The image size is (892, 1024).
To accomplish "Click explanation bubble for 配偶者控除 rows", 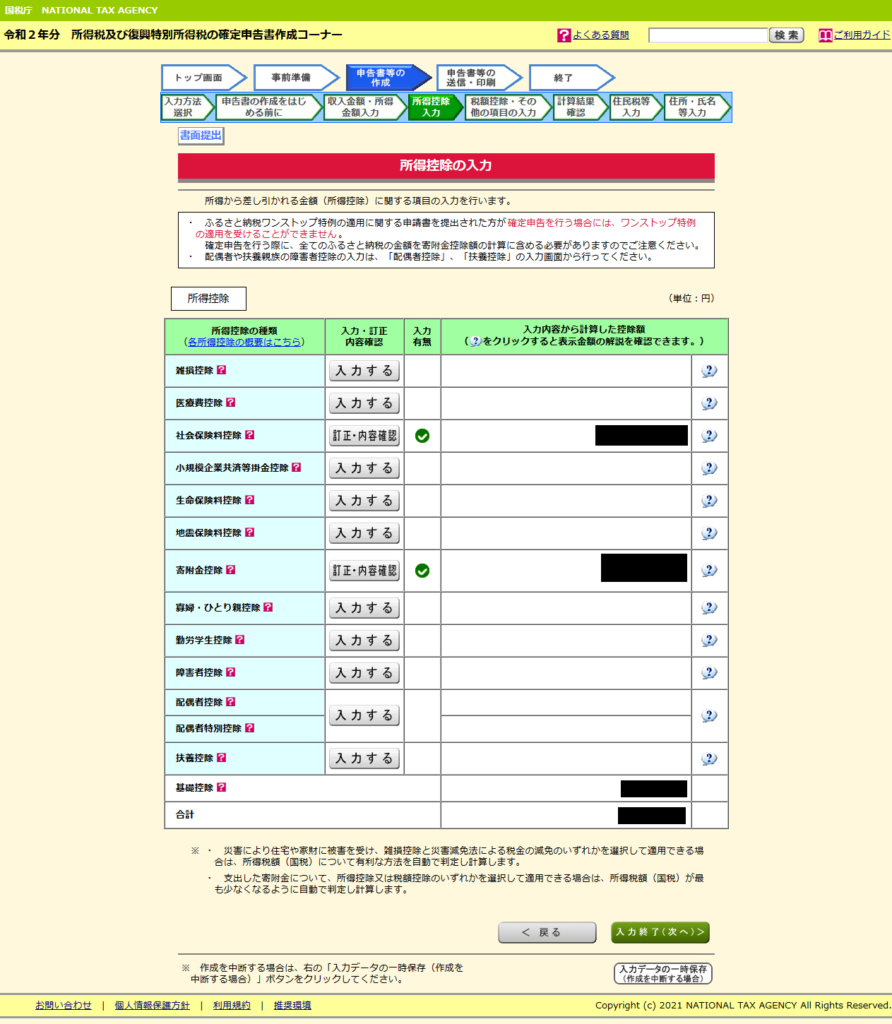I will tap(709, 716).
